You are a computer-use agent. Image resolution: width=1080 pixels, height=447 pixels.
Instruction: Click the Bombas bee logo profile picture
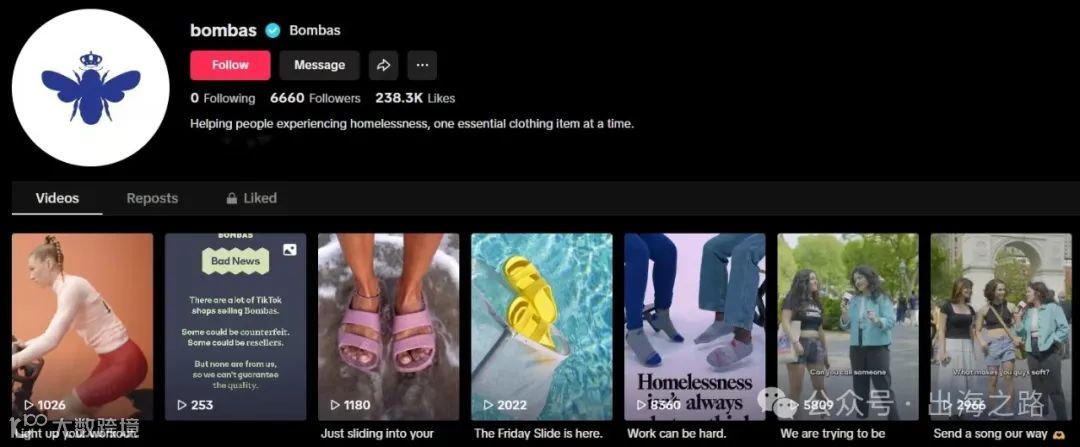click(91, 87)
